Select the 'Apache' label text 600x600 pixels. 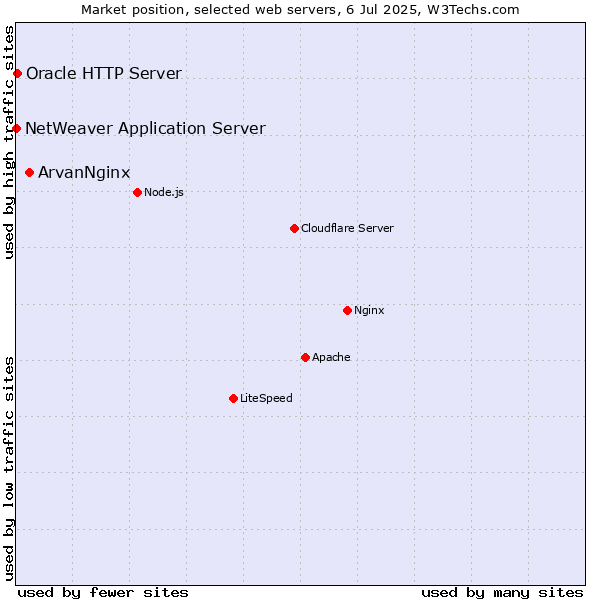tap(331, 357)
